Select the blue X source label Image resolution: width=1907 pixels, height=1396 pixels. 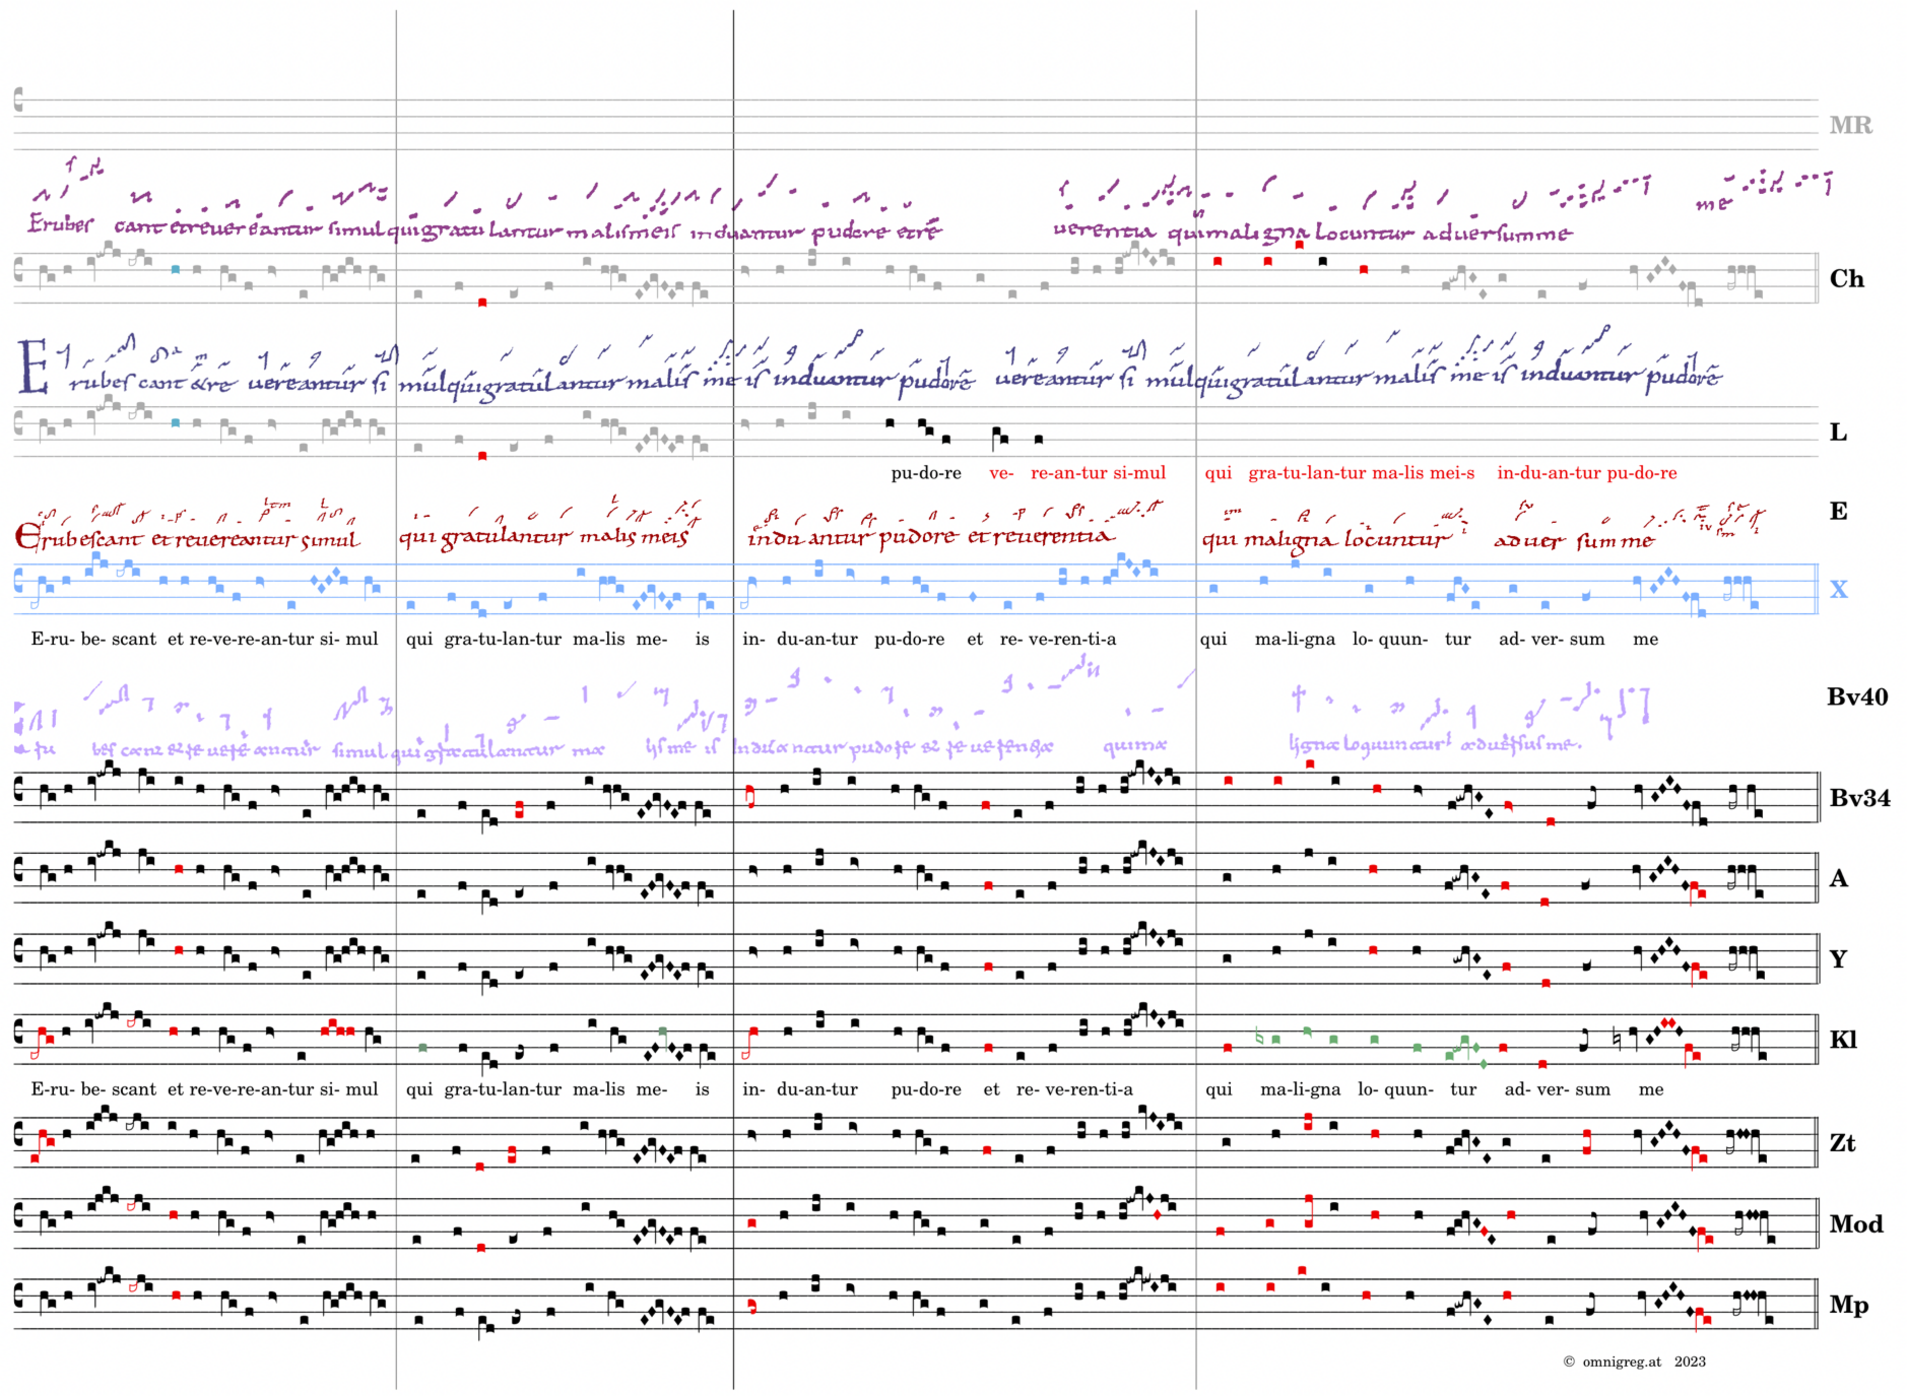click(x=1838, y=590)
